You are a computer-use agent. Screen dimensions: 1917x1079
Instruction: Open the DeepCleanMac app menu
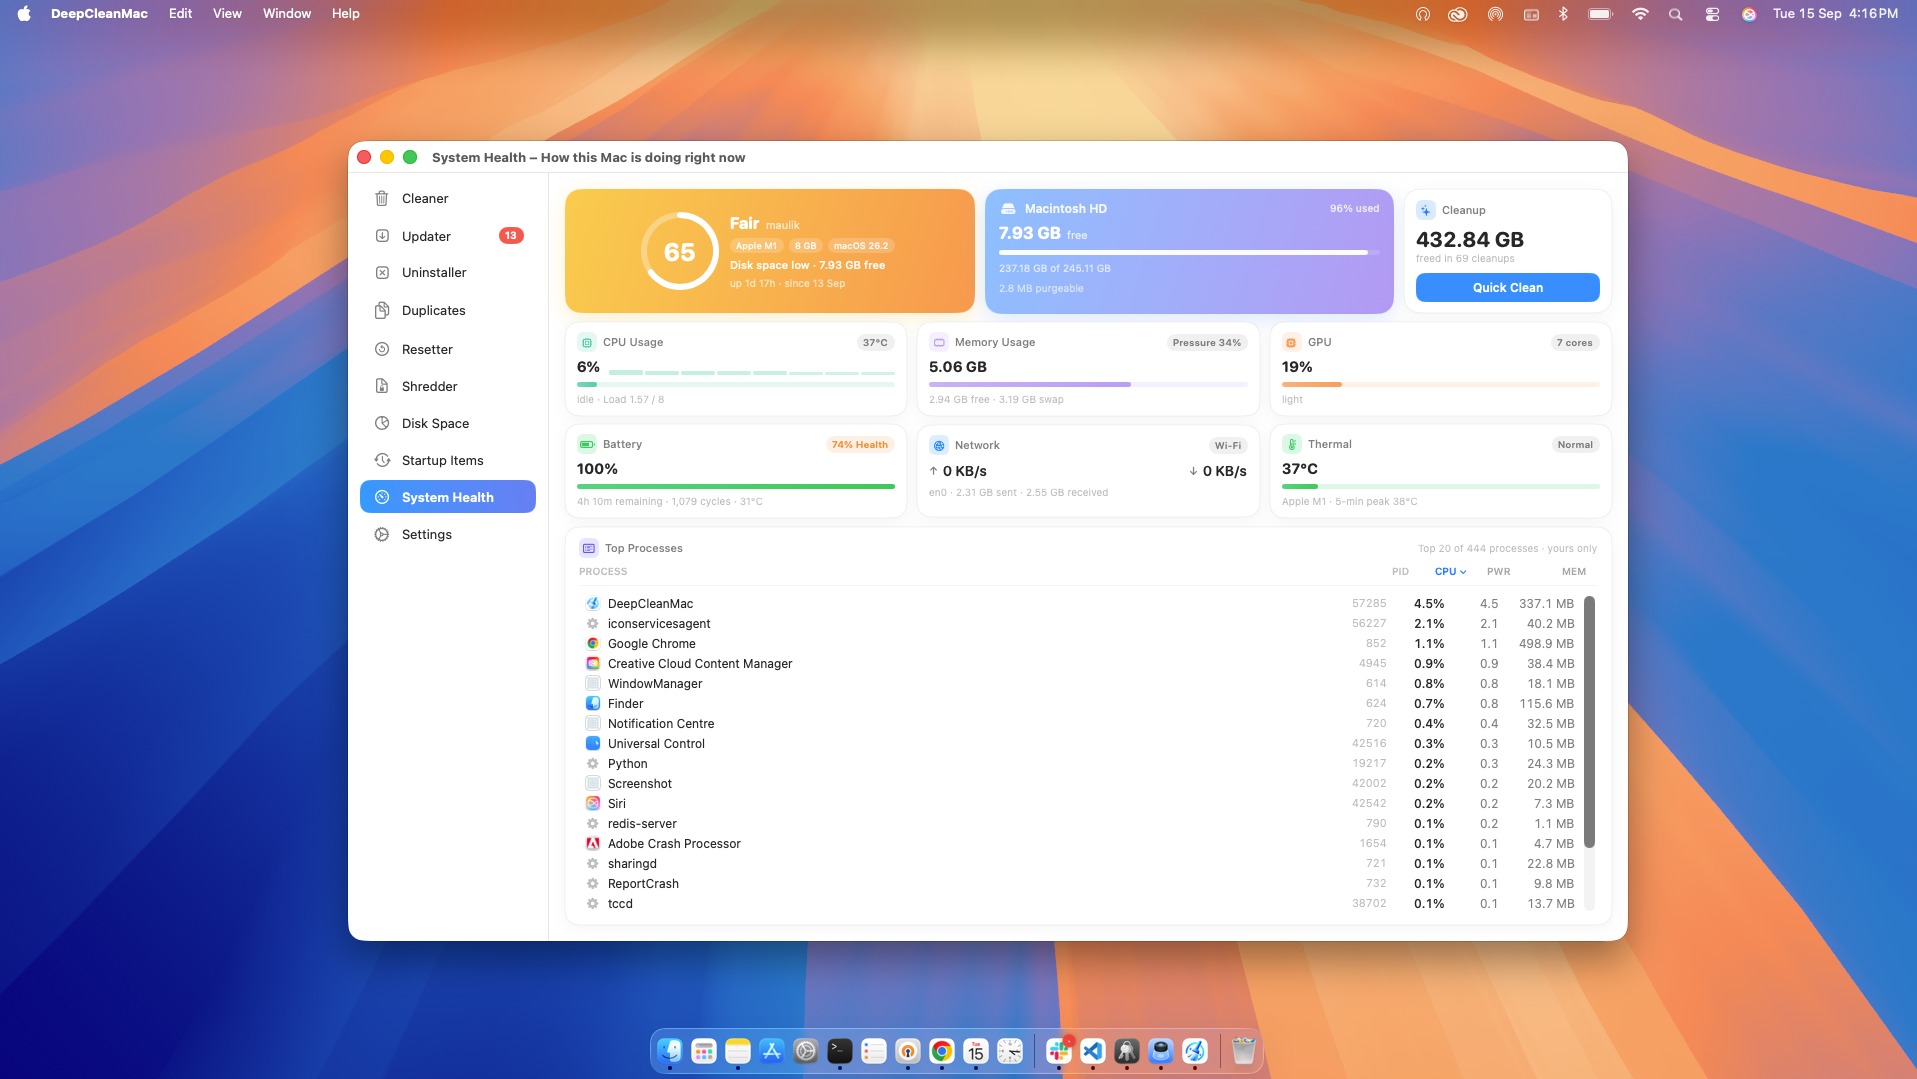click(99, 14)
